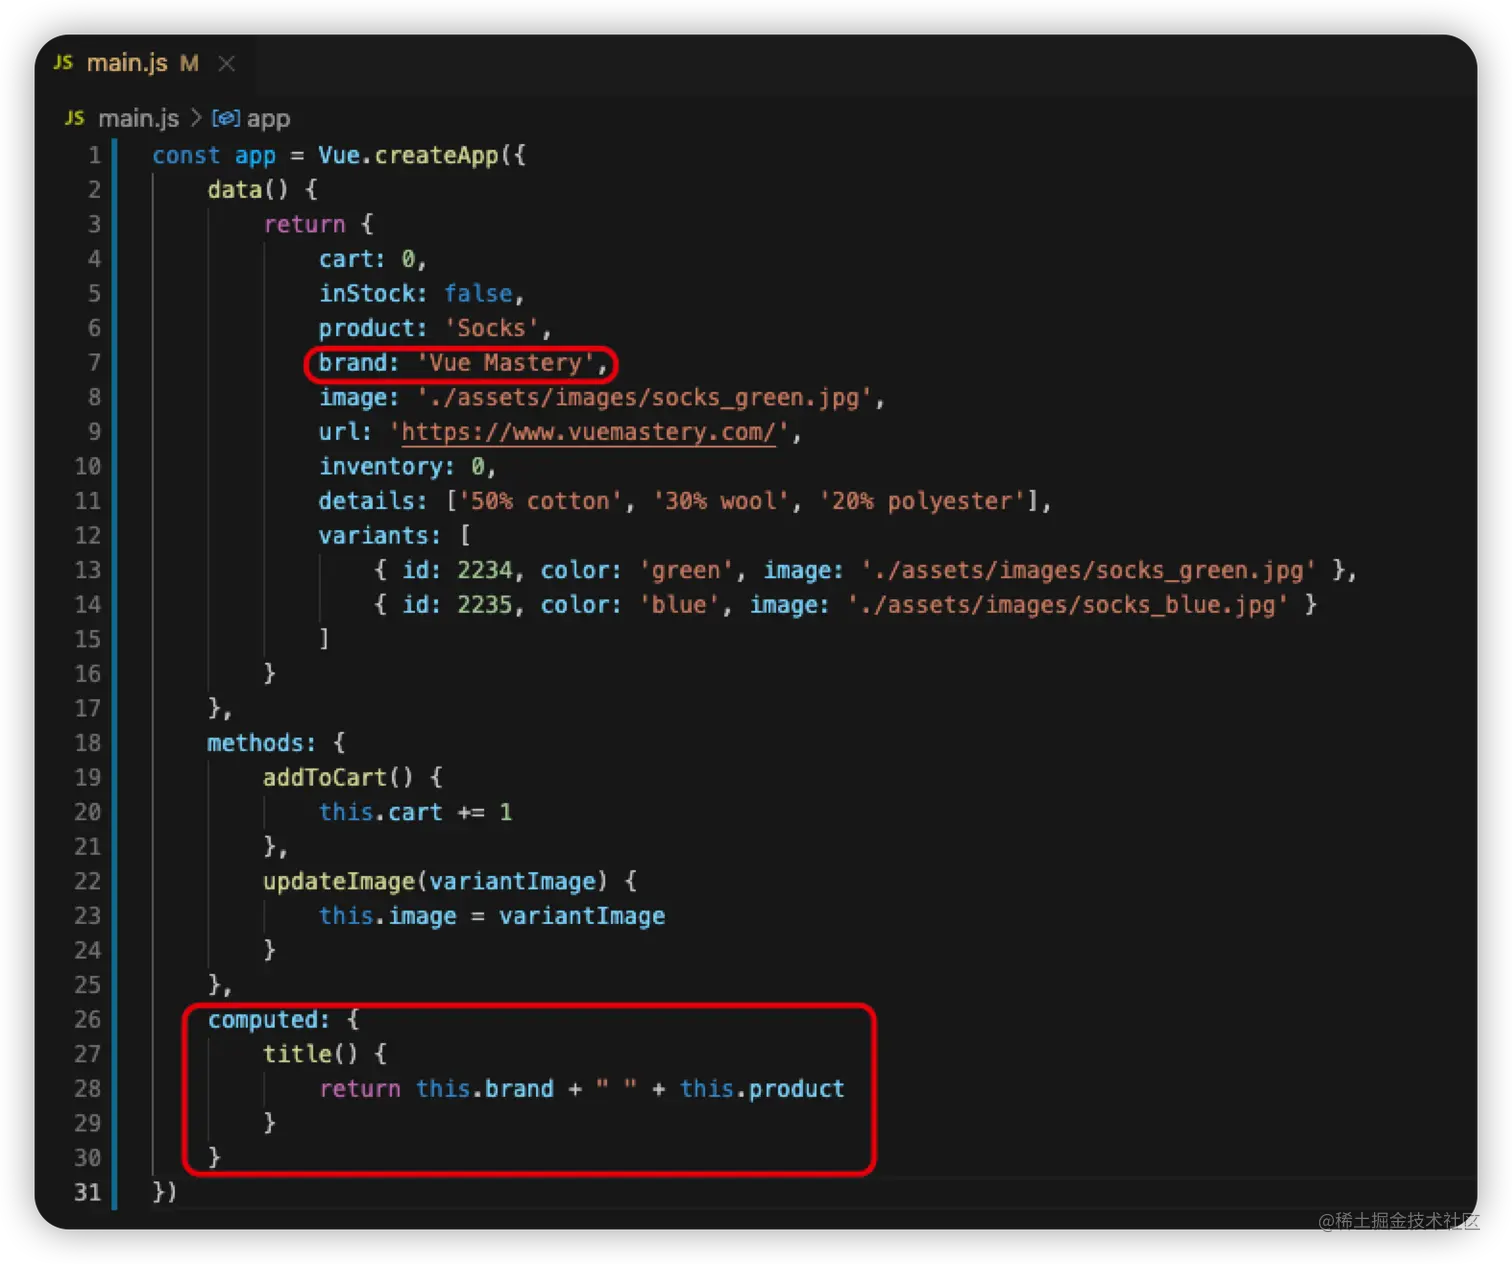The image size is (1512, 1264).
Task: Click the 'Vue Mastery' string
Action: 506,362
